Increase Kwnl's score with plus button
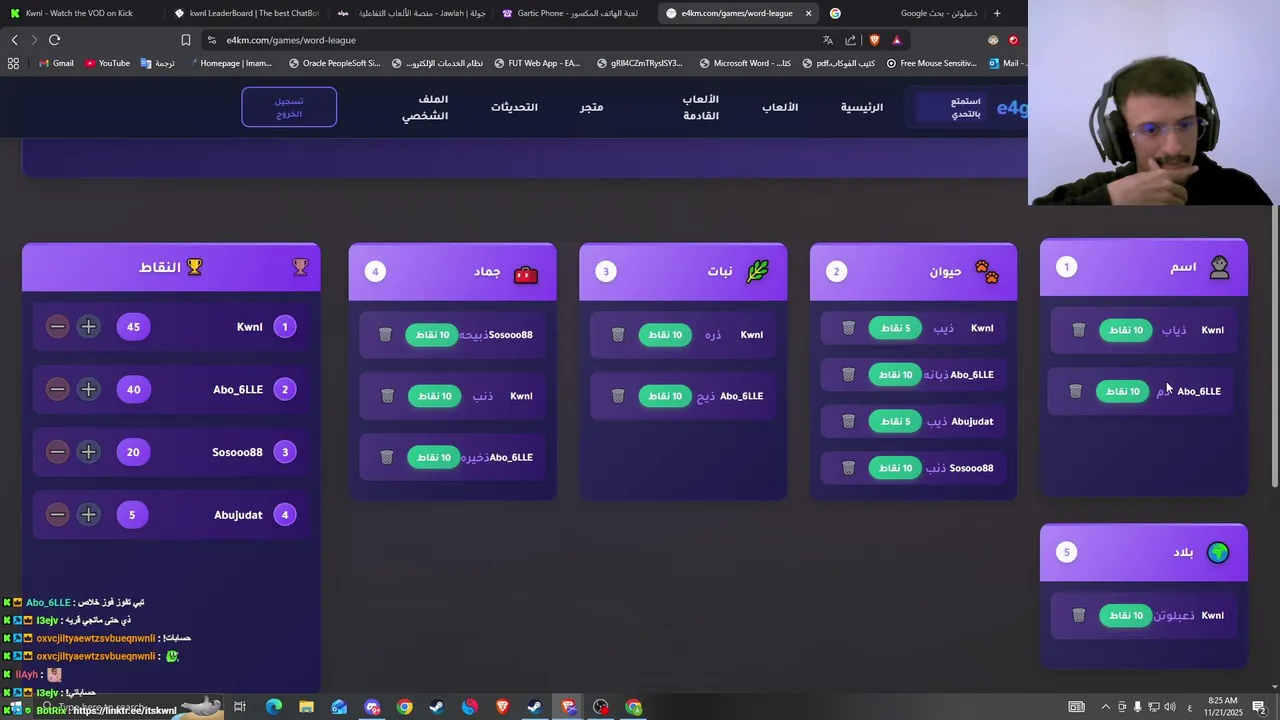The image size is (1280, 720). point(88,327)
